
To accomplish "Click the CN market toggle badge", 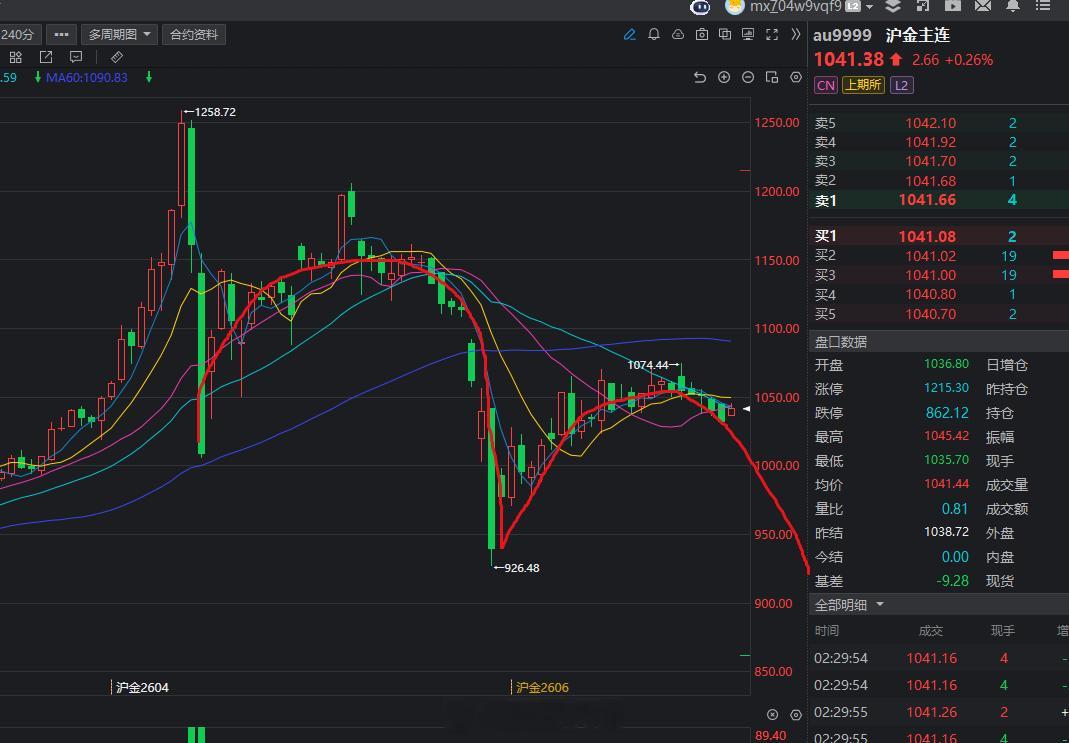I will coord(825,85).
